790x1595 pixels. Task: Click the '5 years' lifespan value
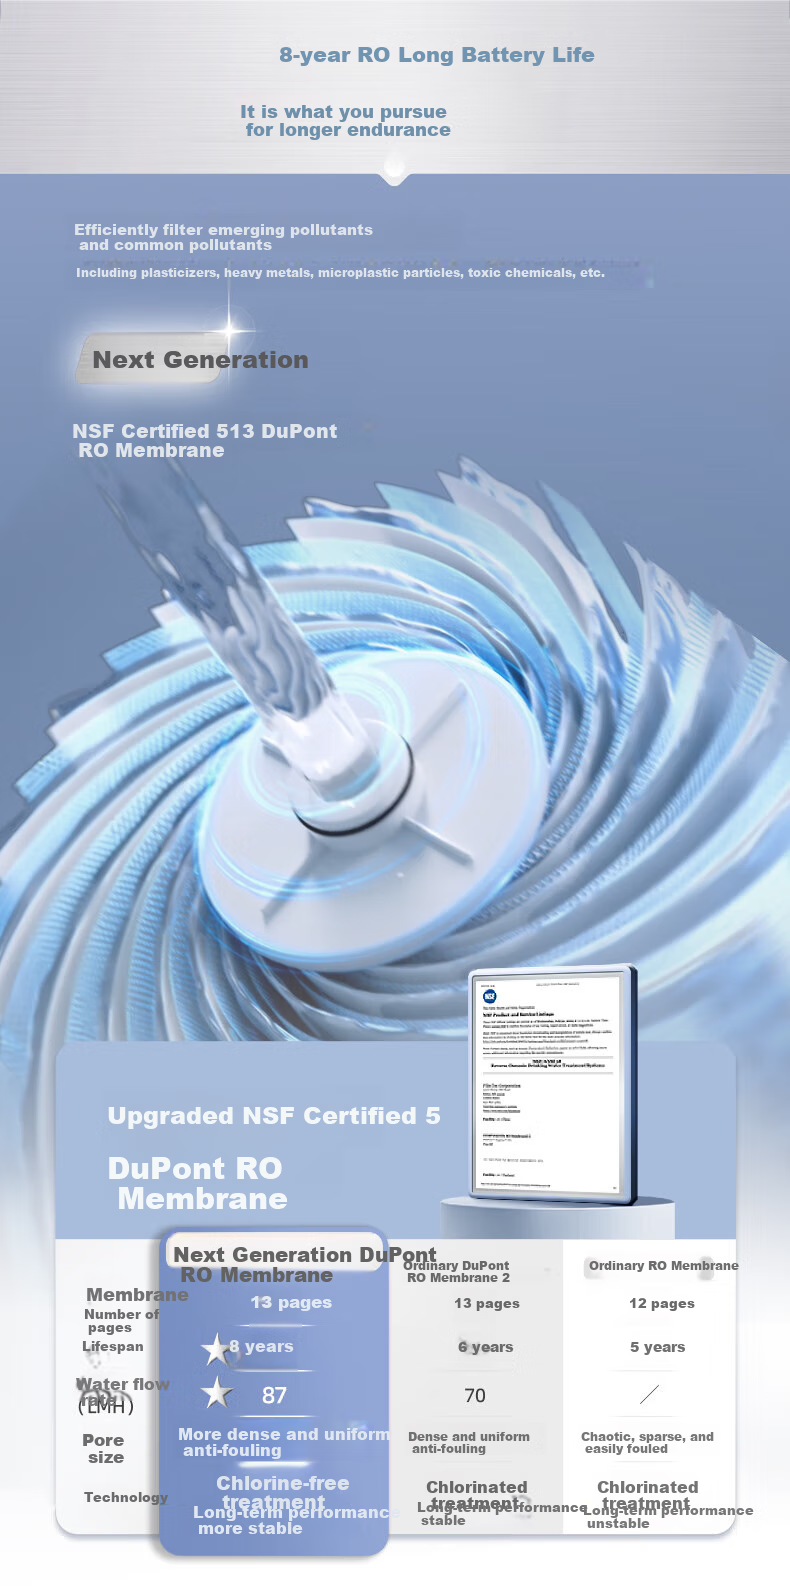point(657,1347)
